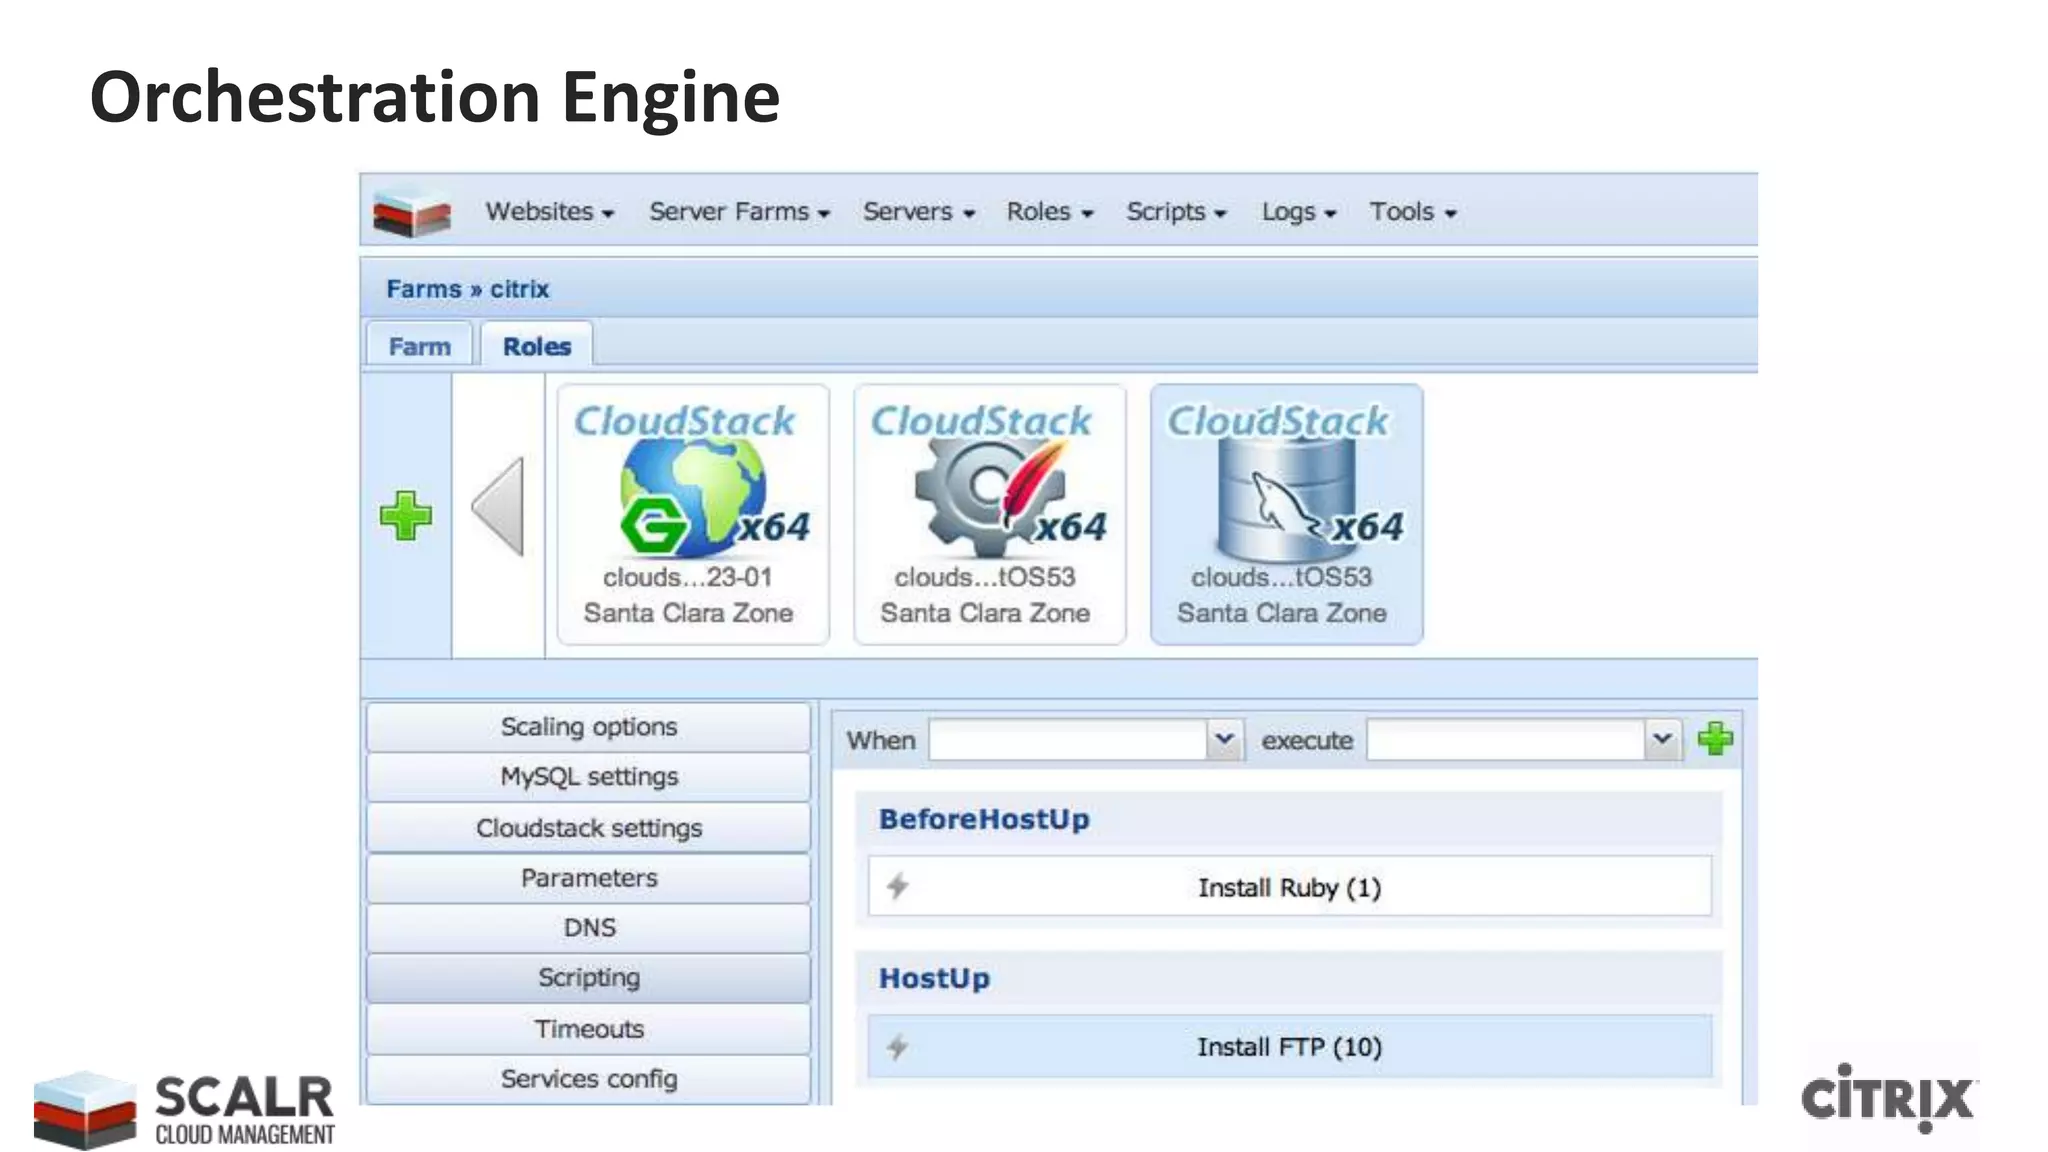Select the CloudStack Apache role card
The width and height of the screenshot is (2048, 1152).
(x=989, y=514)
